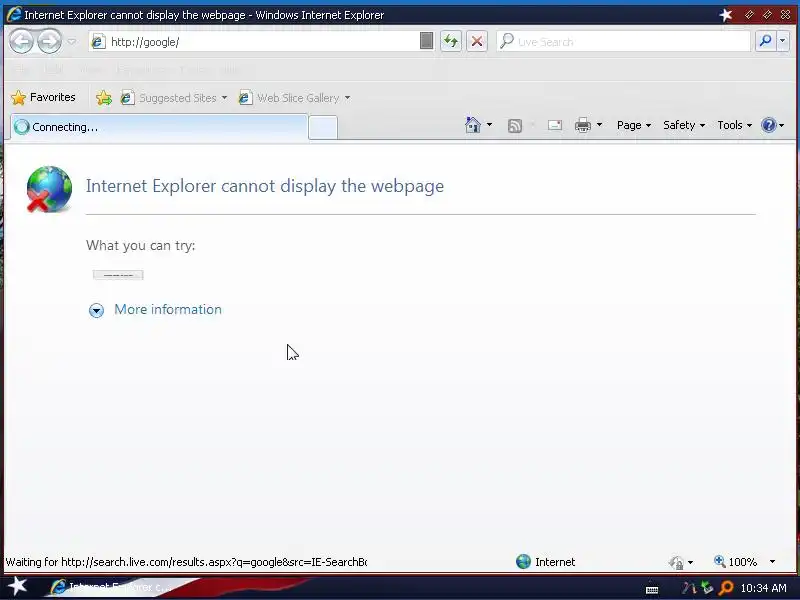The width and height of the screenshot is (800, 600).
Task: Click the network connection tray icon
Action: coord(688,588)
